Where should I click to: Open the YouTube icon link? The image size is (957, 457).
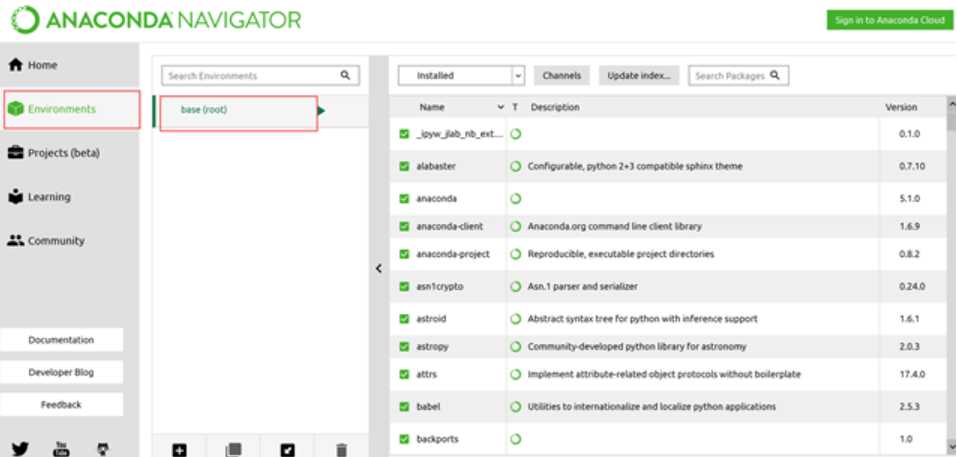tap(62, 449)
